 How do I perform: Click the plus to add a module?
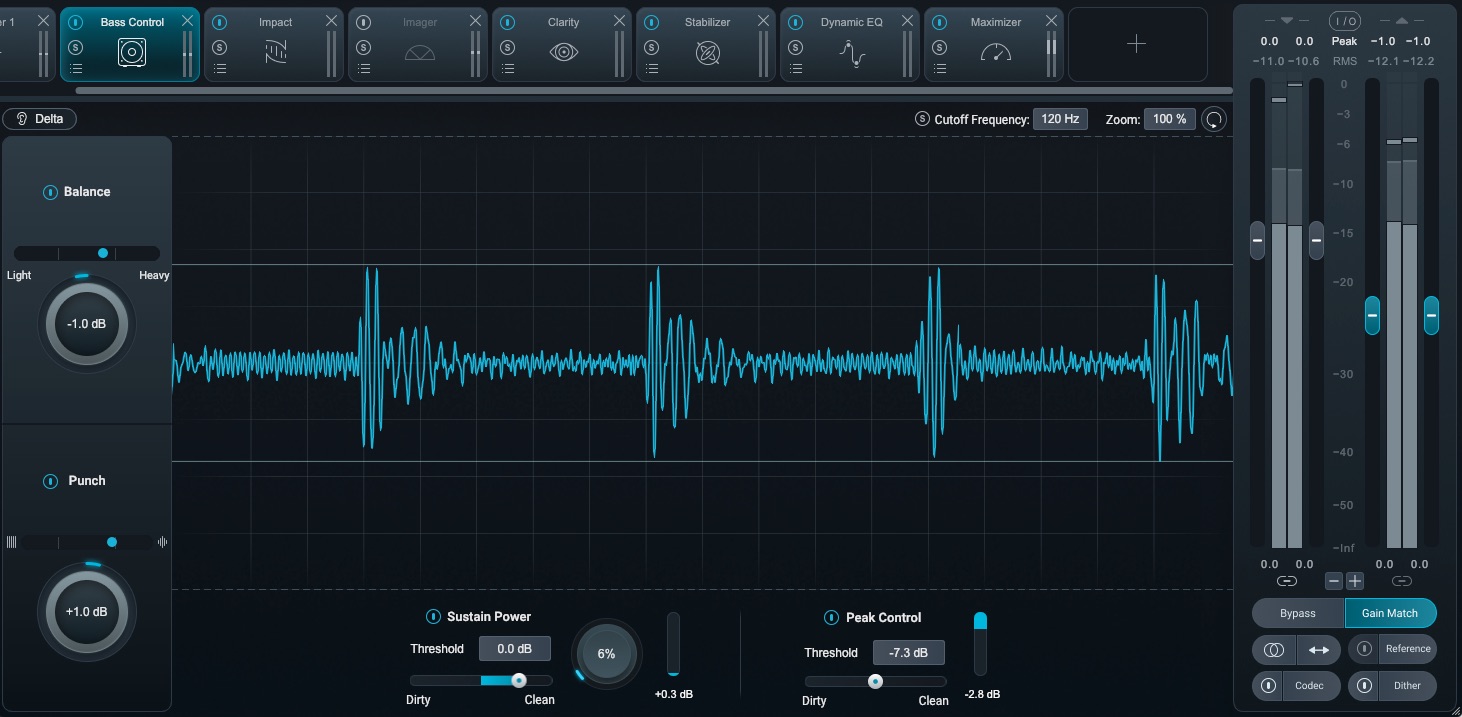(x=1136, y=43)
